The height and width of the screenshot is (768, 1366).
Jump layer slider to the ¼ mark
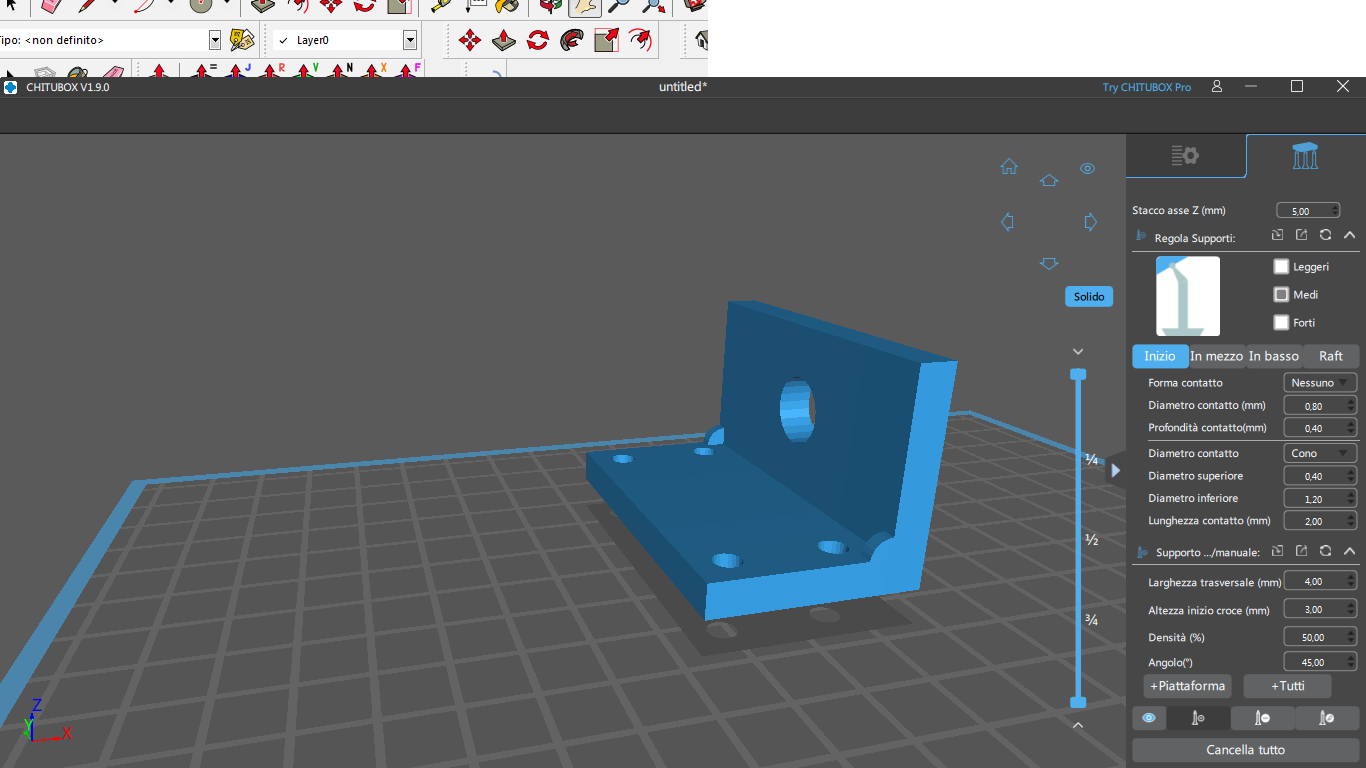(x=1092, y=459)
